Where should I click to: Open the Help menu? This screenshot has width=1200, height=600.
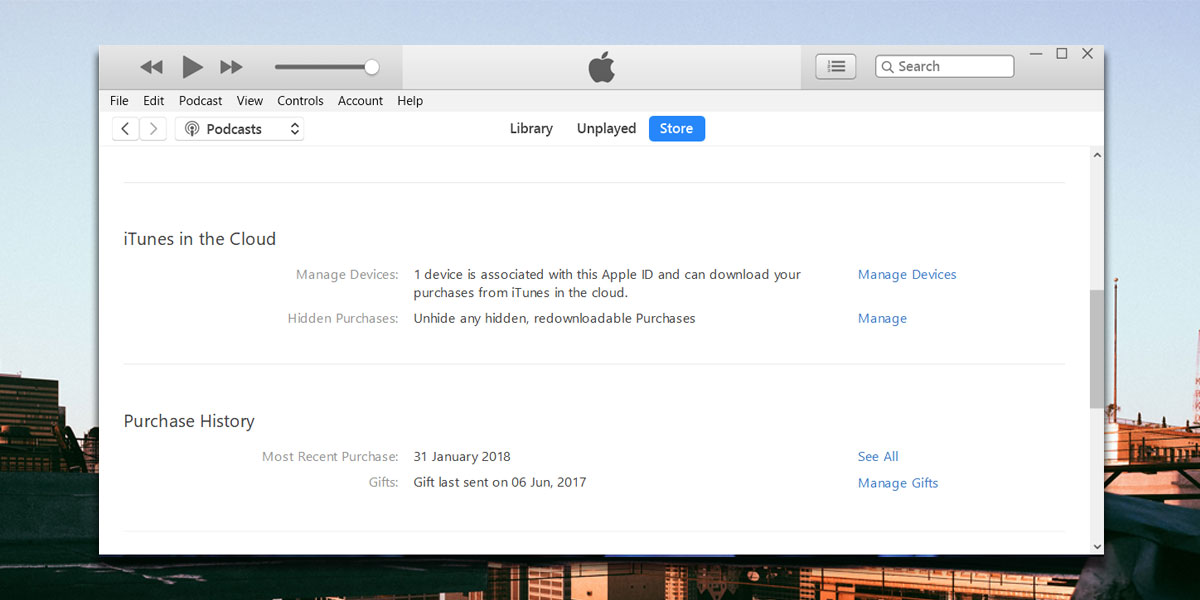click(x=410, y=101)
